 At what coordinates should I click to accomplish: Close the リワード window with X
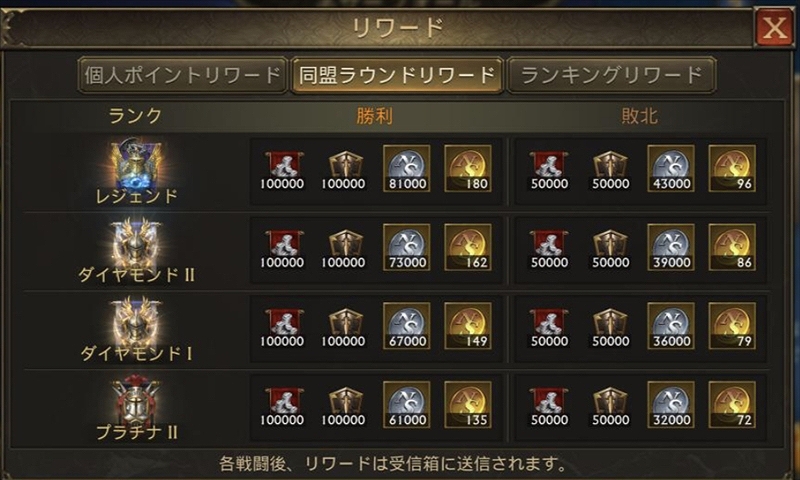[x=774, y=27]
